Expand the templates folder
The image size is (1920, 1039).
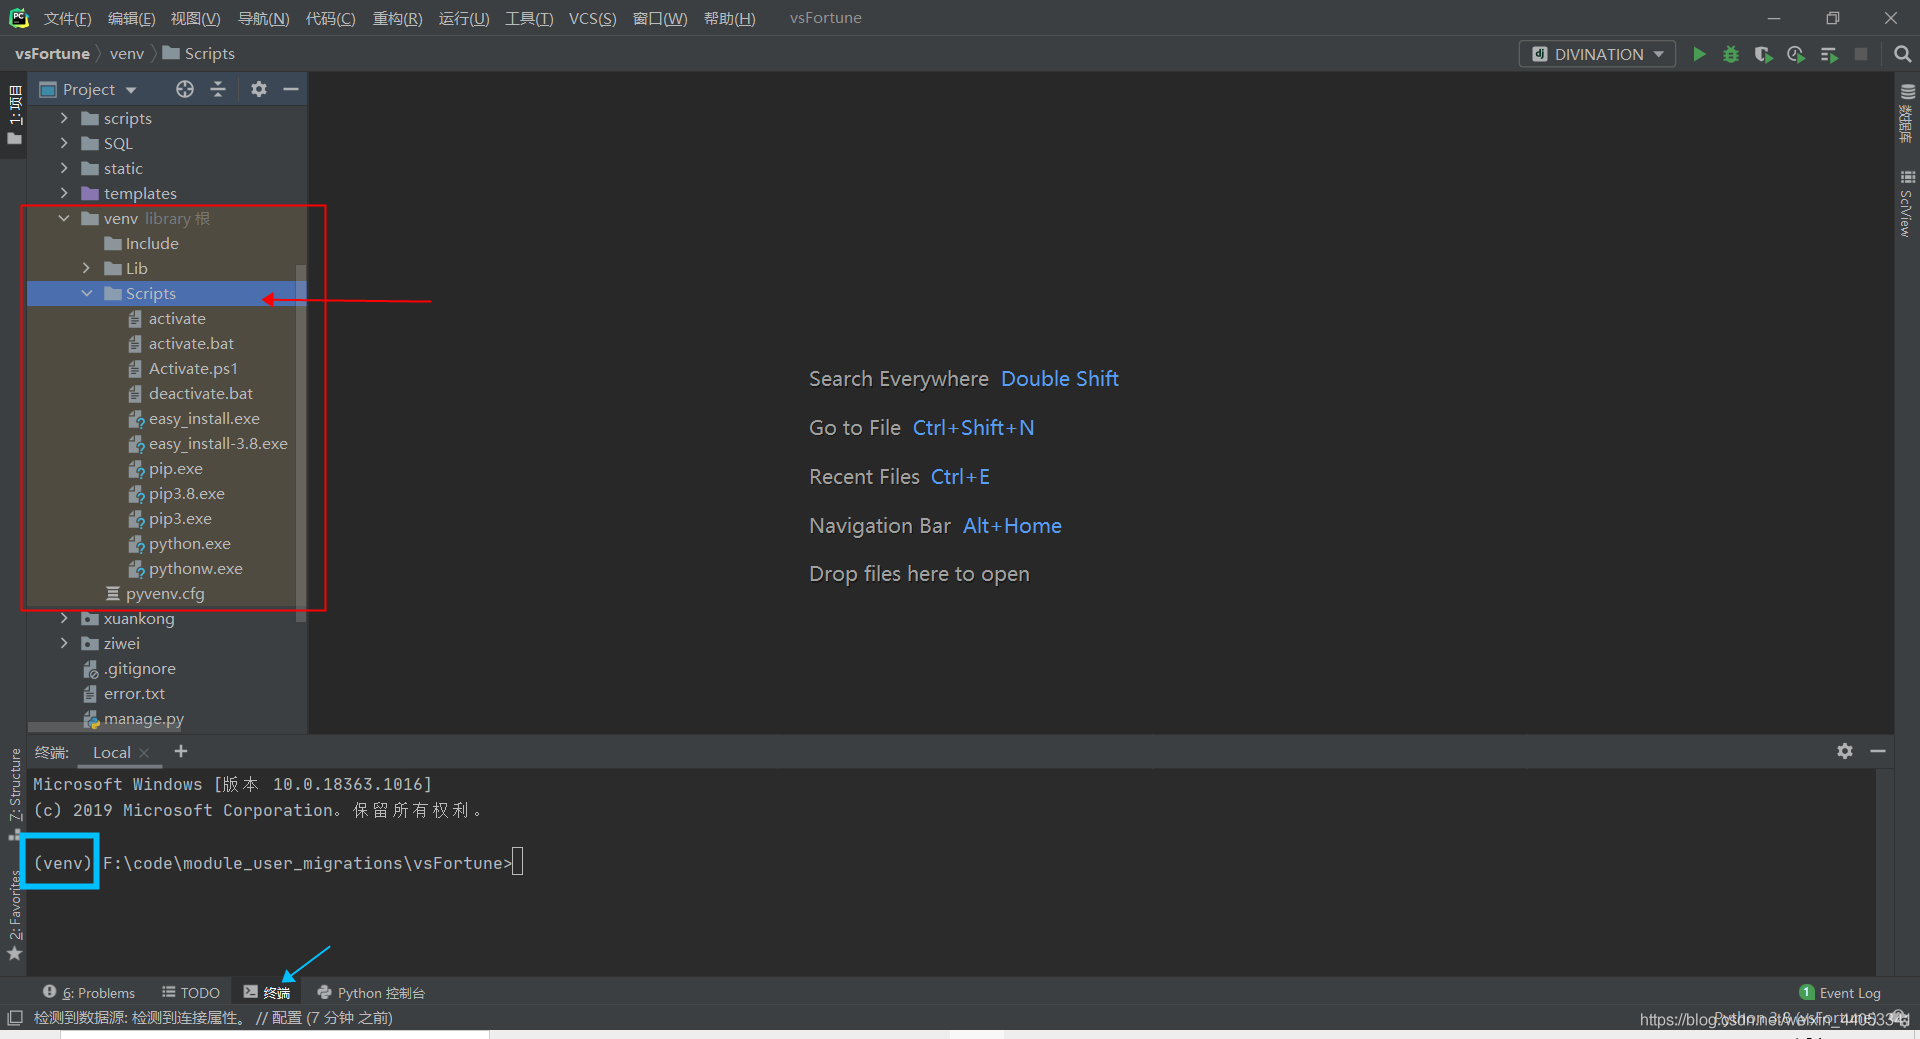point(64,193)
